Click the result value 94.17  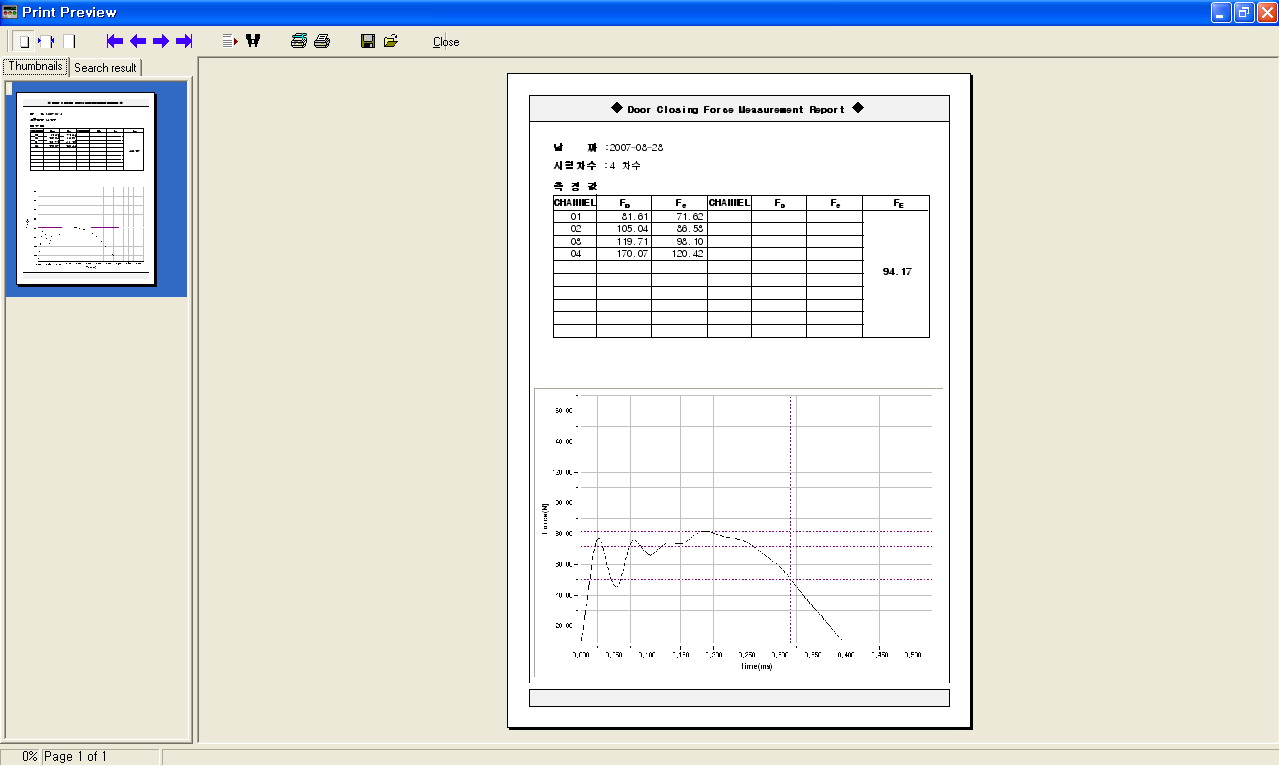[x=897, y=272]
